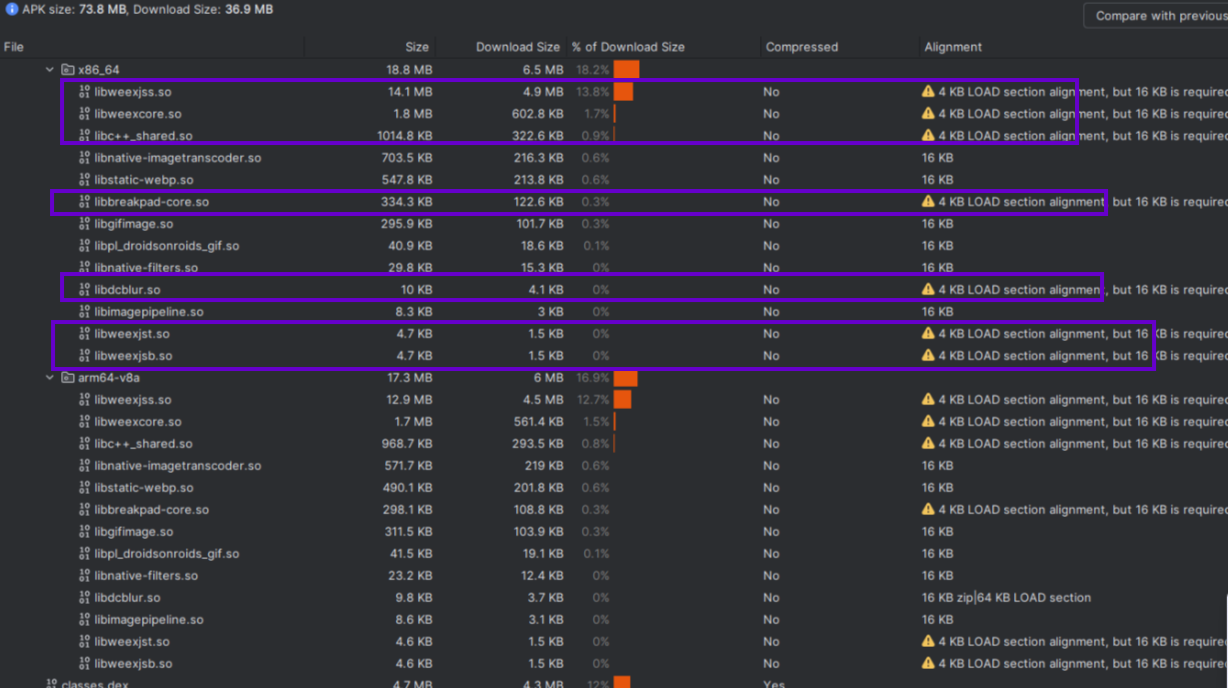Image resolution: width=1228 pixels, height=688 pixels.
Task: Click the orange download size bar for x86_64
Action: pos(626,70)
